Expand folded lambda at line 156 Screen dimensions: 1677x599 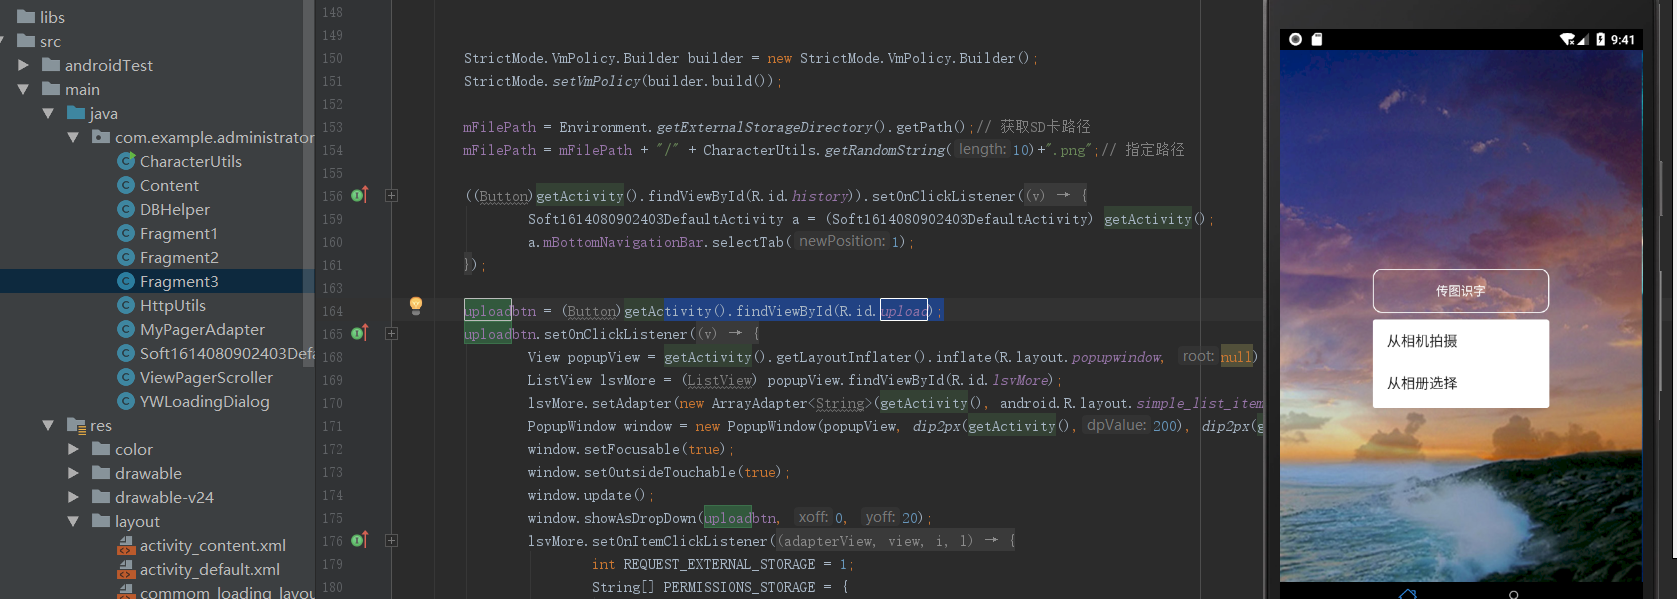pos(391,196)
